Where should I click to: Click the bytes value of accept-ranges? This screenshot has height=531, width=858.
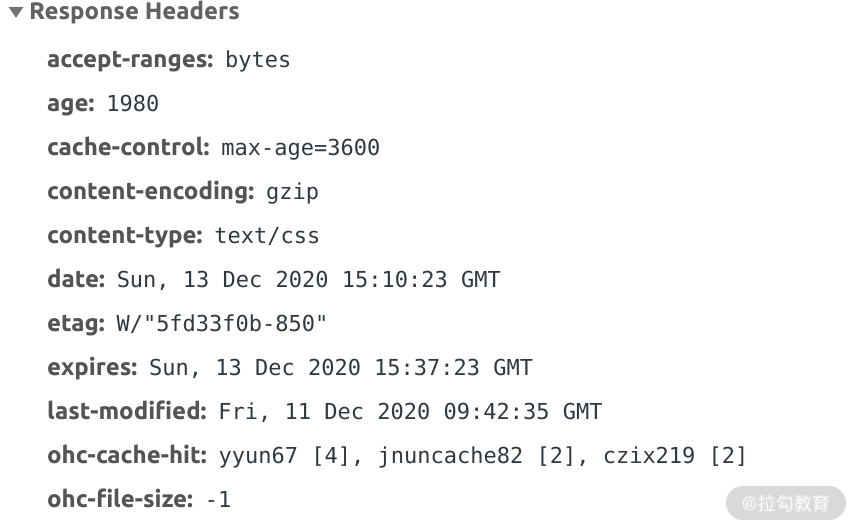click(258, 60)
